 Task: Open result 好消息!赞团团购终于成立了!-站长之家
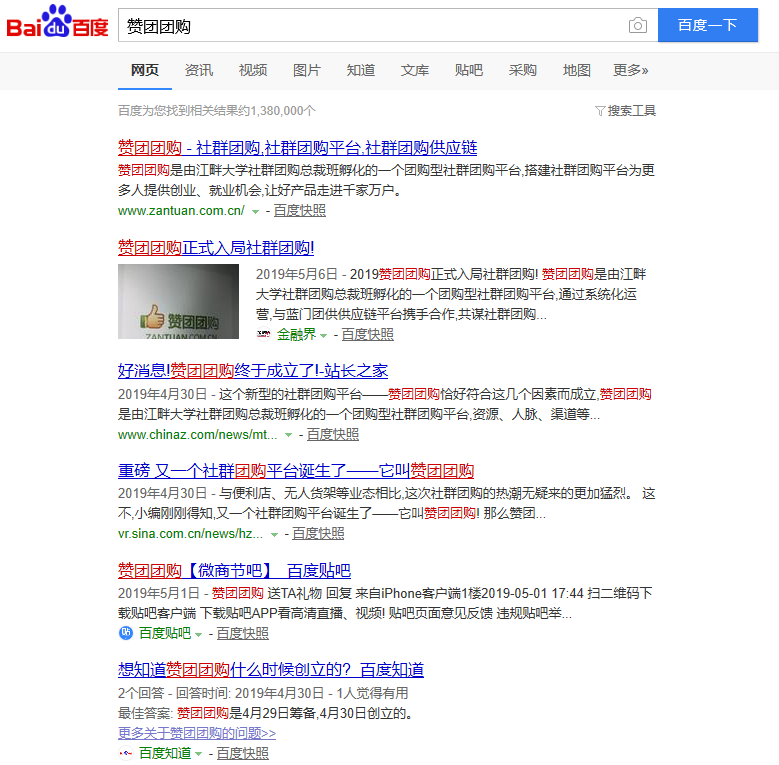(x=253, y=371)
